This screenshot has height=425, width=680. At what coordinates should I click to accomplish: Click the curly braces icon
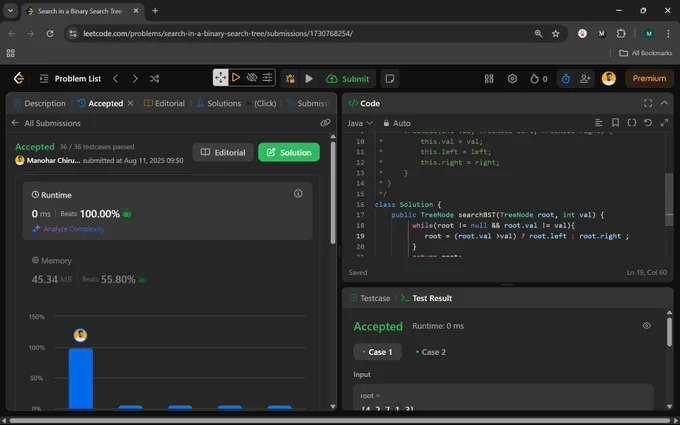[631, 123]
